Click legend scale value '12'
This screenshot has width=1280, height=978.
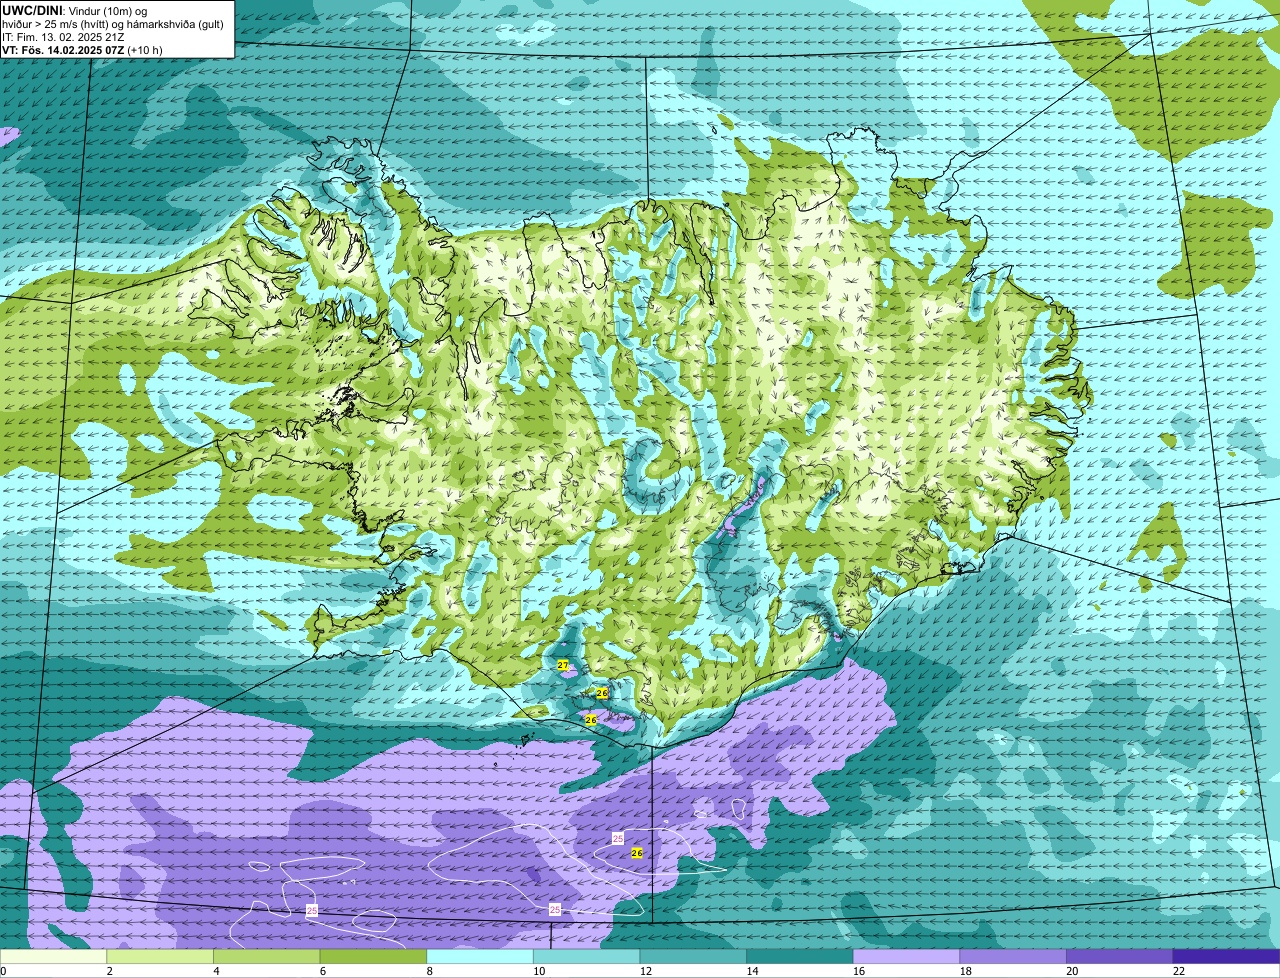pos(646,971)
